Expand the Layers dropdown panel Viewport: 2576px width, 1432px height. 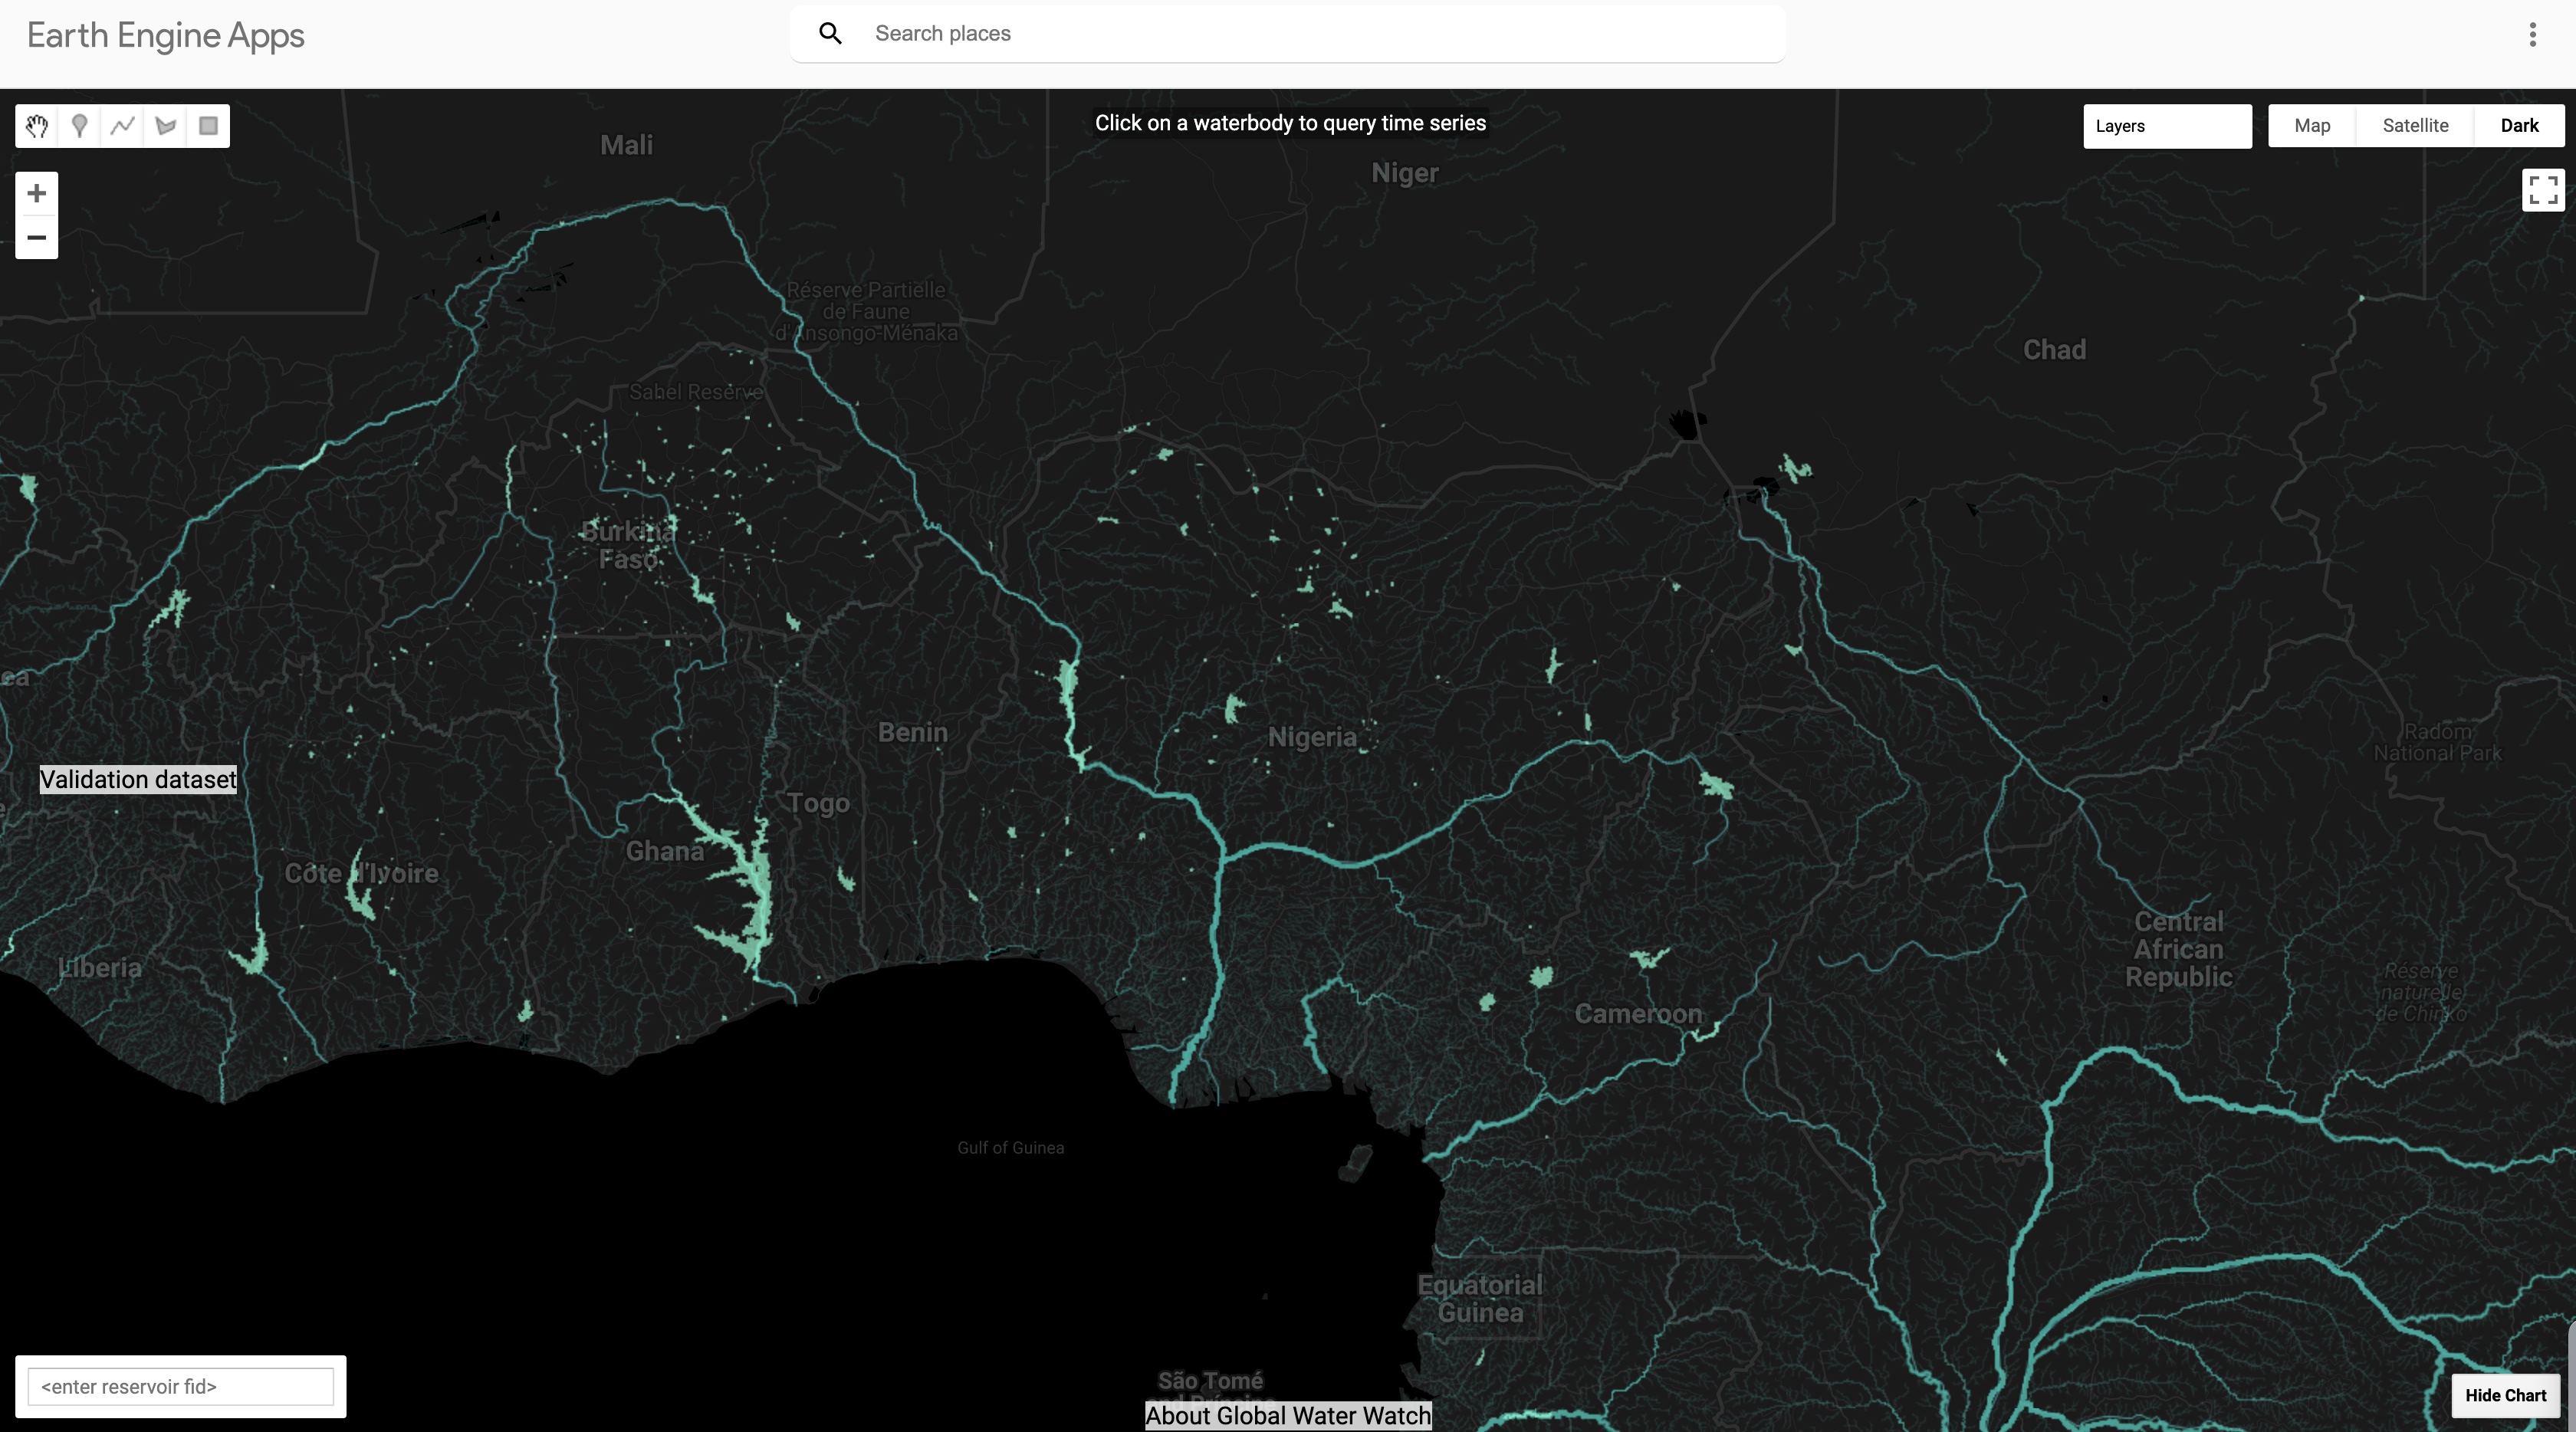pos(2166,126)
